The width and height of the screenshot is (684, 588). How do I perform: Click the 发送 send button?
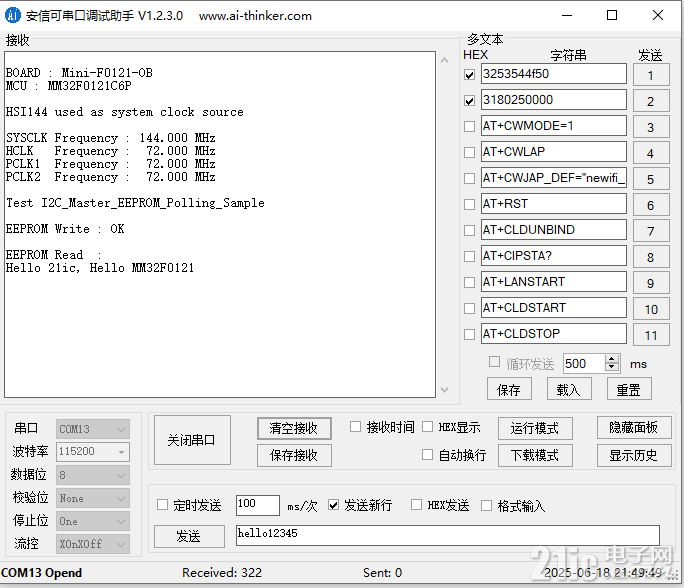tap(189, 536)
